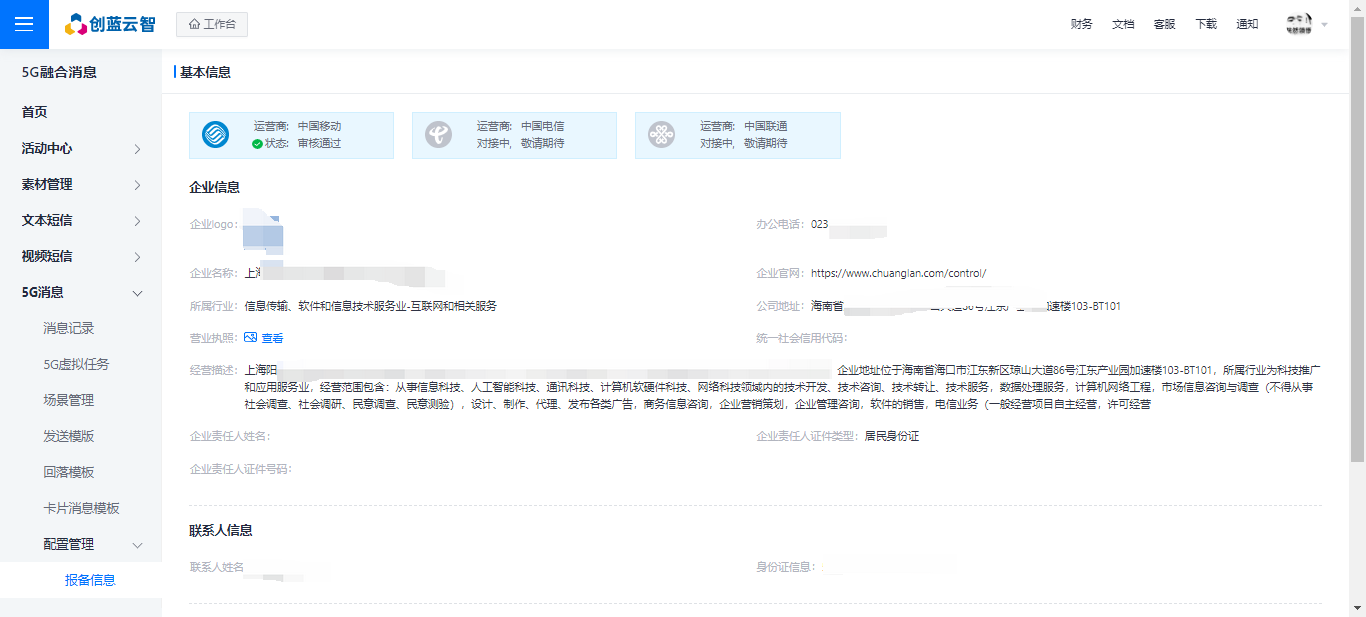Click 运营商: 中国联通 text

pyautogui.click(x=743, y=126)
